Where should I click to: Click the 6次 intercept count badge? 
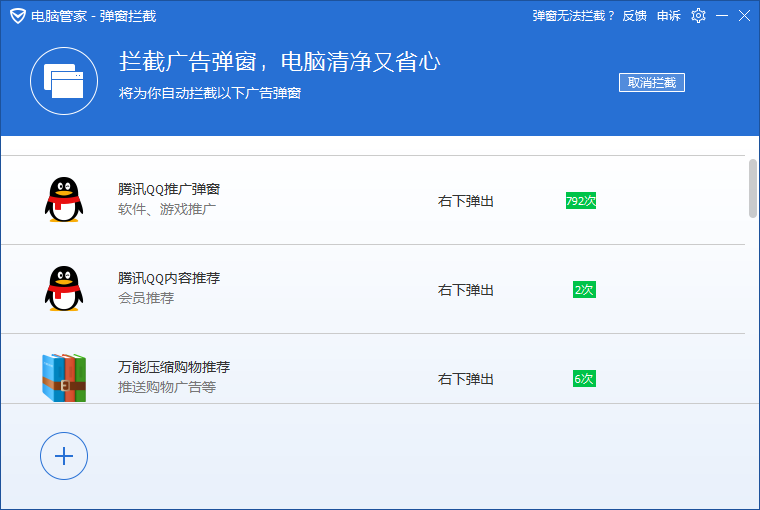(584, 379)
